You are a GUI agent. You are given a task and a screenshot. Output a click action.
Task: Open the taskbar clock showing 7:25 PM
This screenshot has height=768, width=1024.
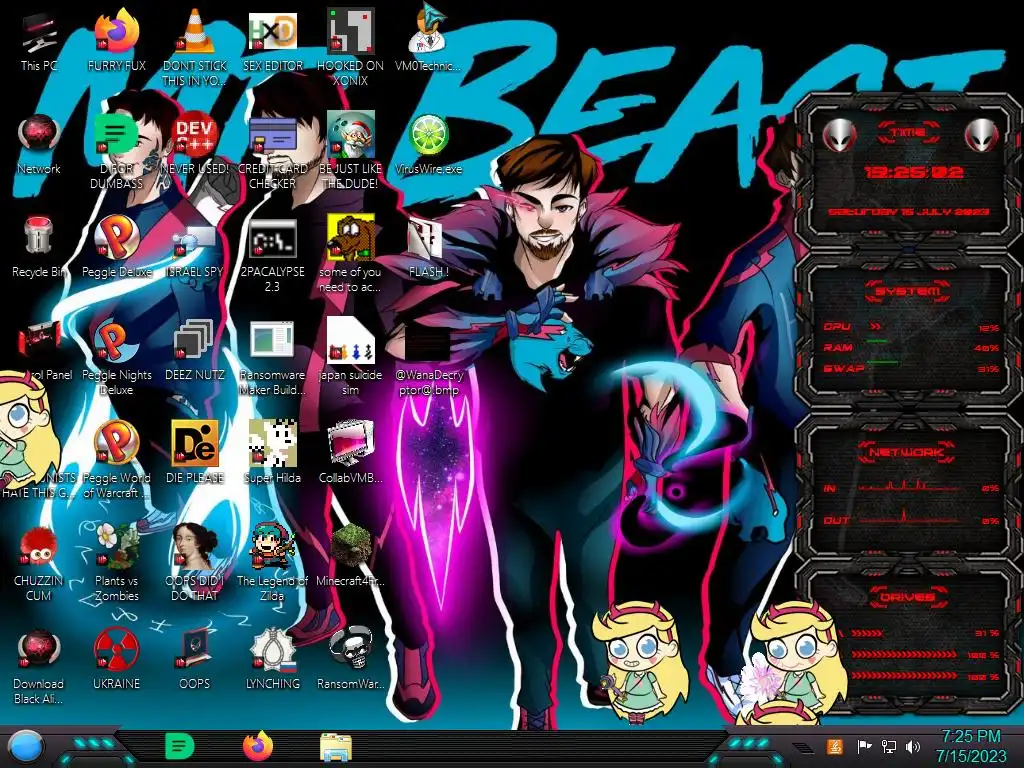click(970, 746)
